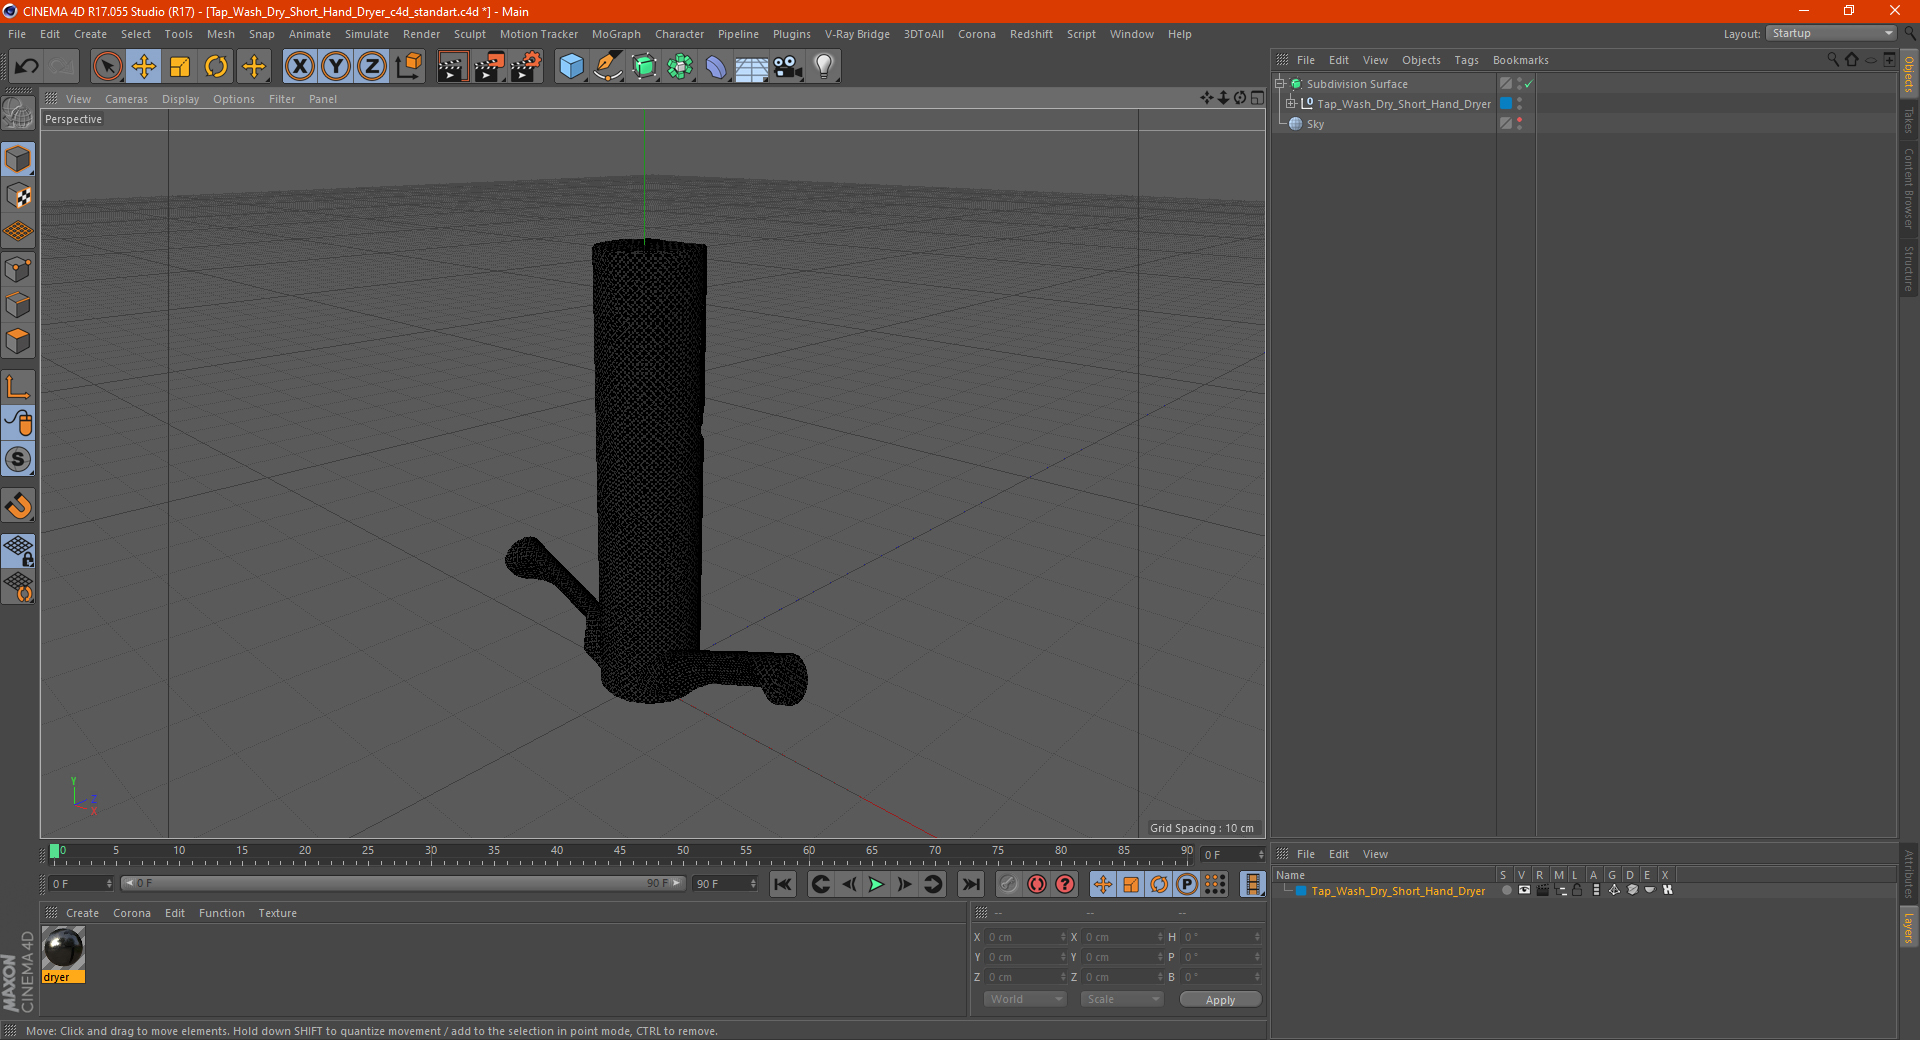Toggle the Snap S icon
This screenshot has width=1920, height=1040.
click(18, 460)
